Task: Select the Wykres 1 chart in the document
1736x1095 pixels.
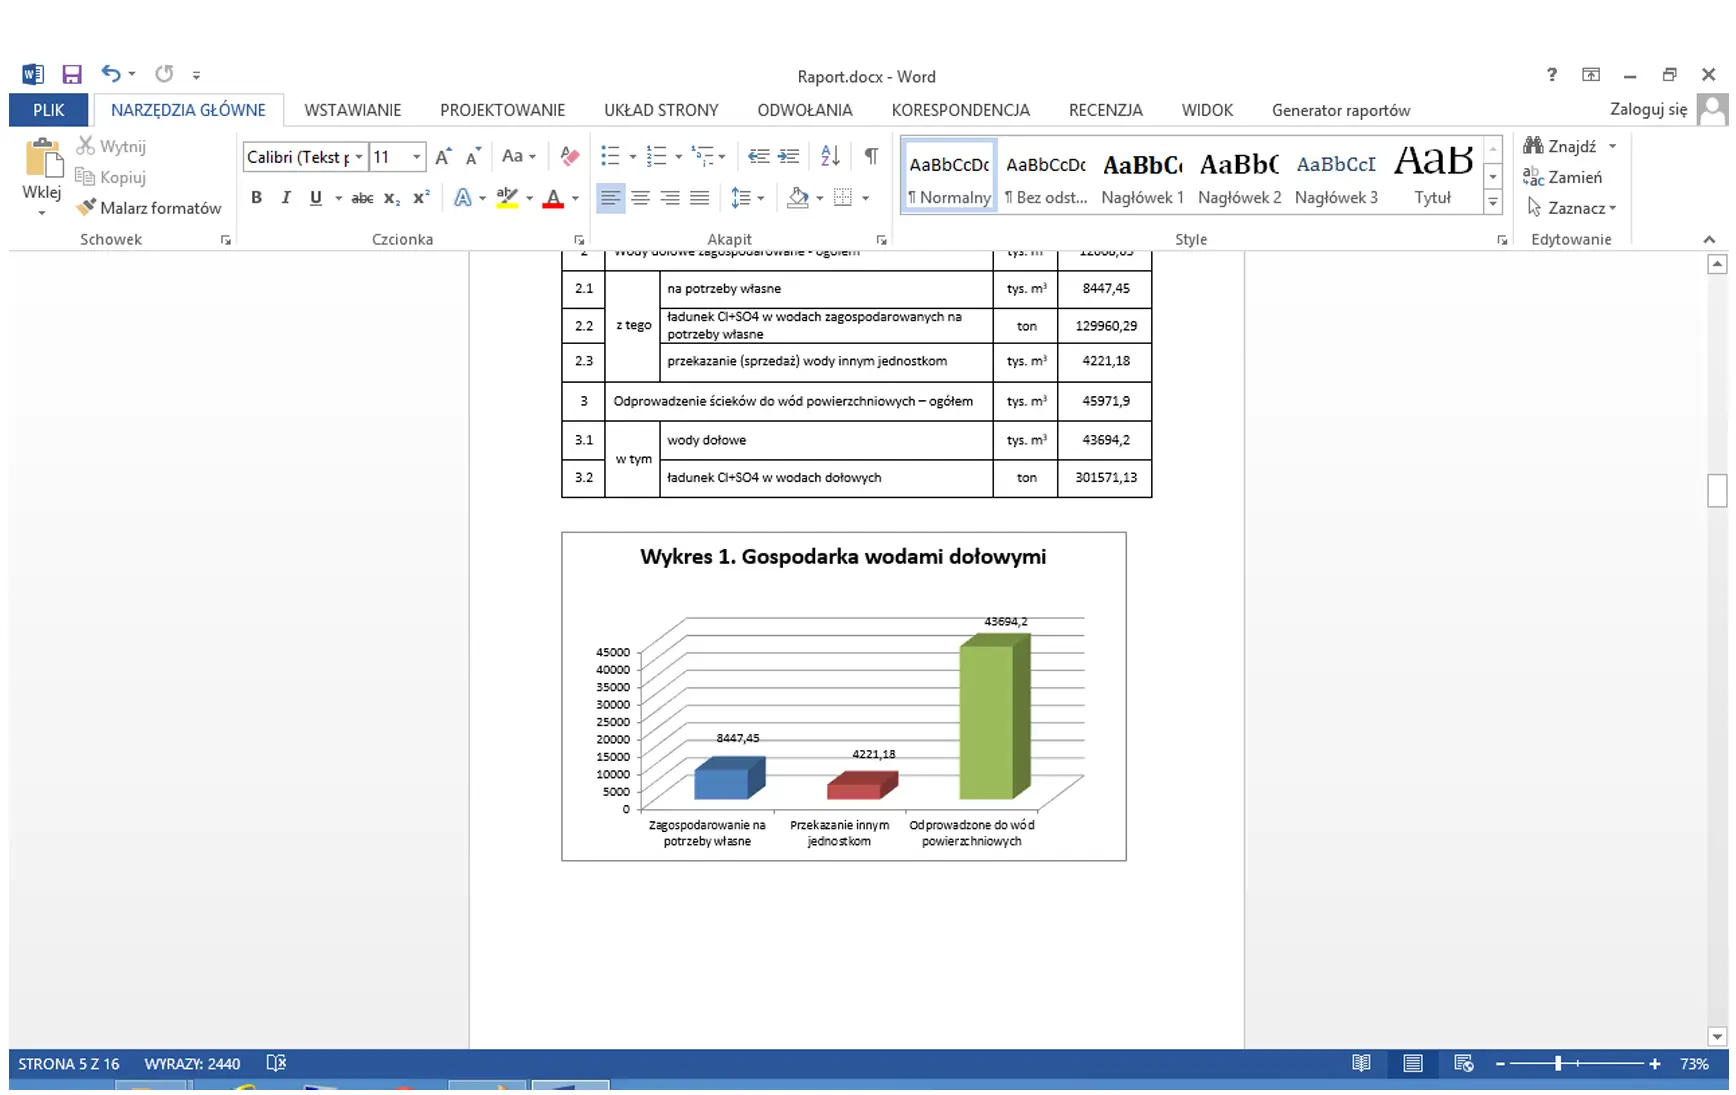Action: coord(843,696)
